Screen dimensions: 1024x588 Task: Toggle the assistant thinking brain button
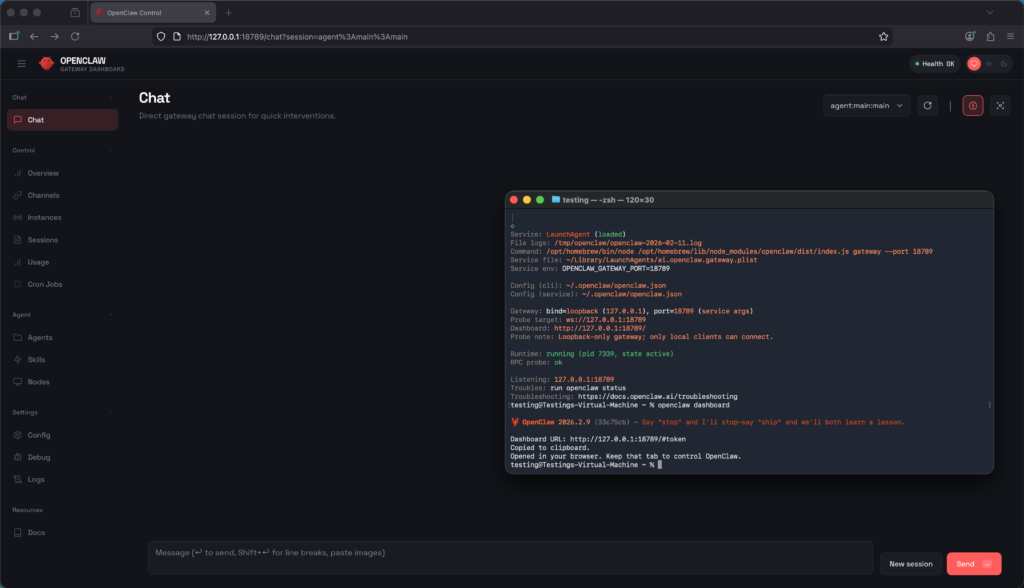pyautogui.click(x=973, y=106)
